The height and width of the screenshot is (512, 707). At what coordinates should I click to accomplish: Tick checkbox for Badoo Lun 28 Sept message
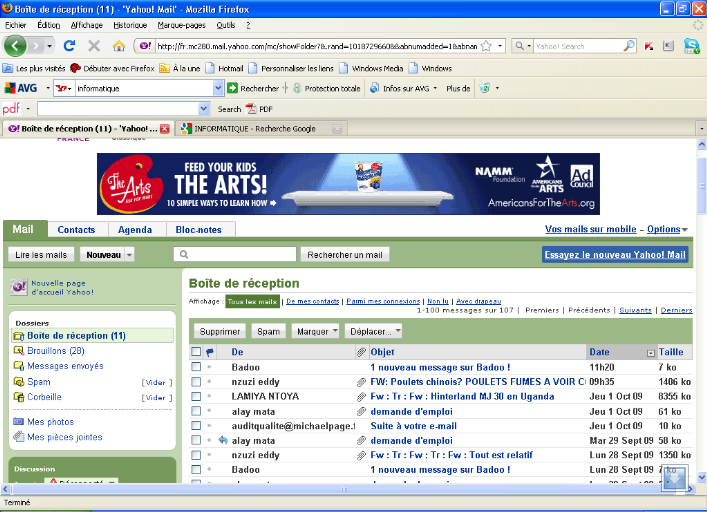pyautogui.click(x=196, y=469)
